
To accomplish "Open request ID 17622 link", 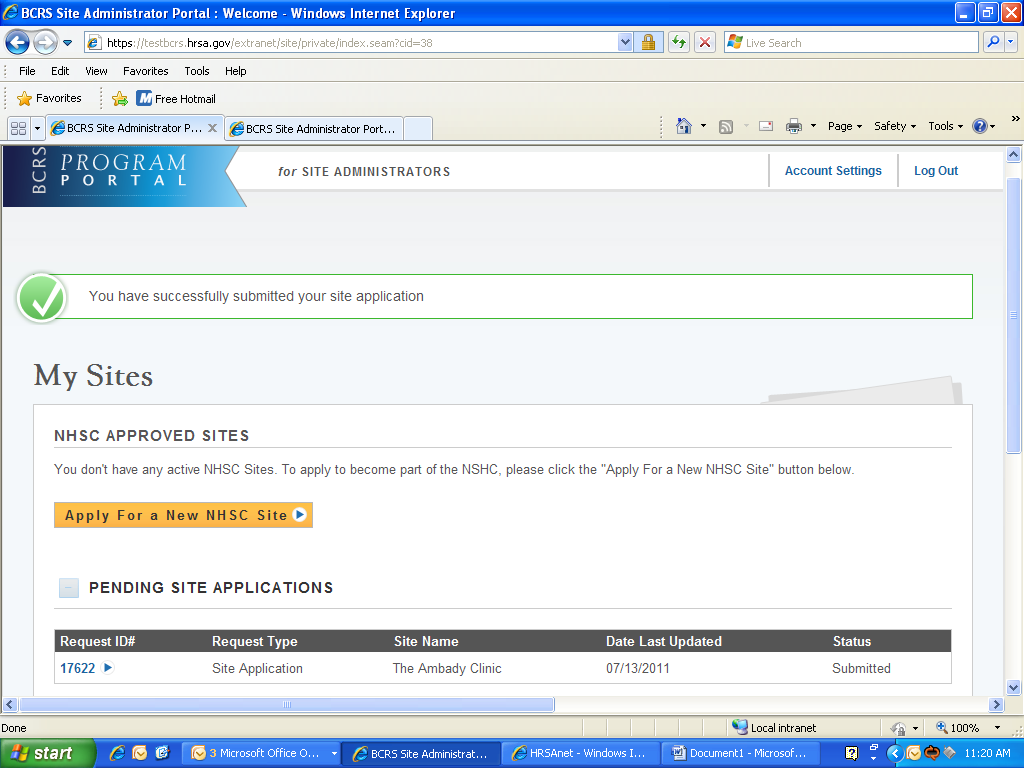I will [78, 668].
